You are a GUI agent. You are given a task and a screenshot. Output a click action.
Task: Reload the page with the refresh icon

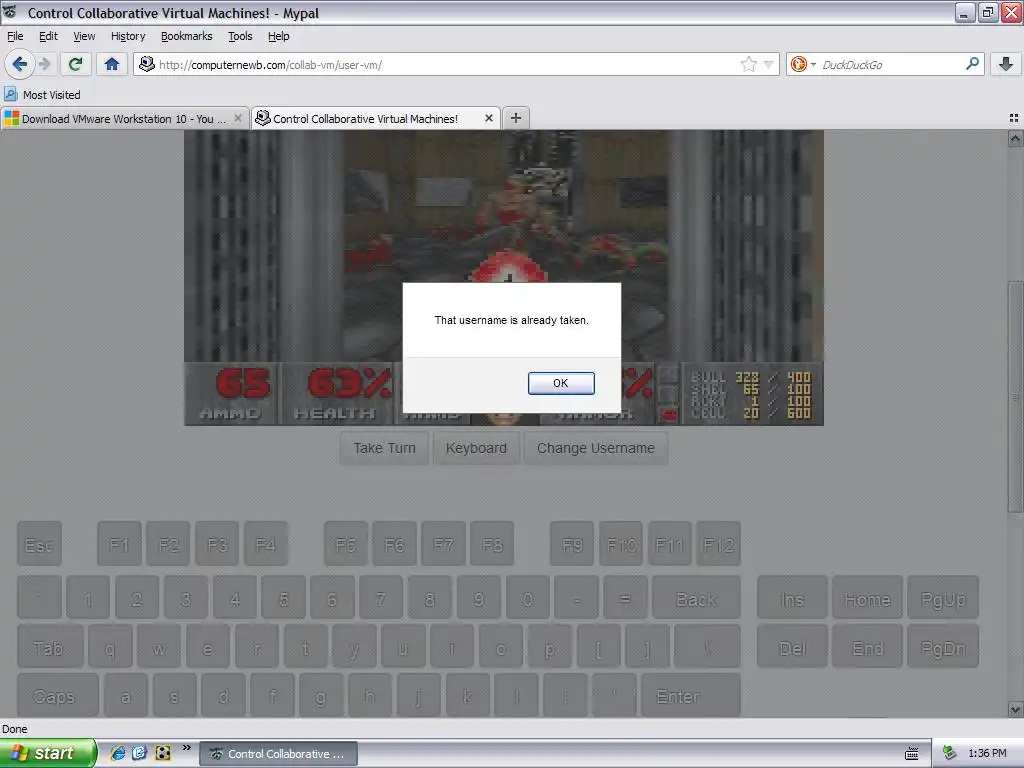tap(75, 64)
